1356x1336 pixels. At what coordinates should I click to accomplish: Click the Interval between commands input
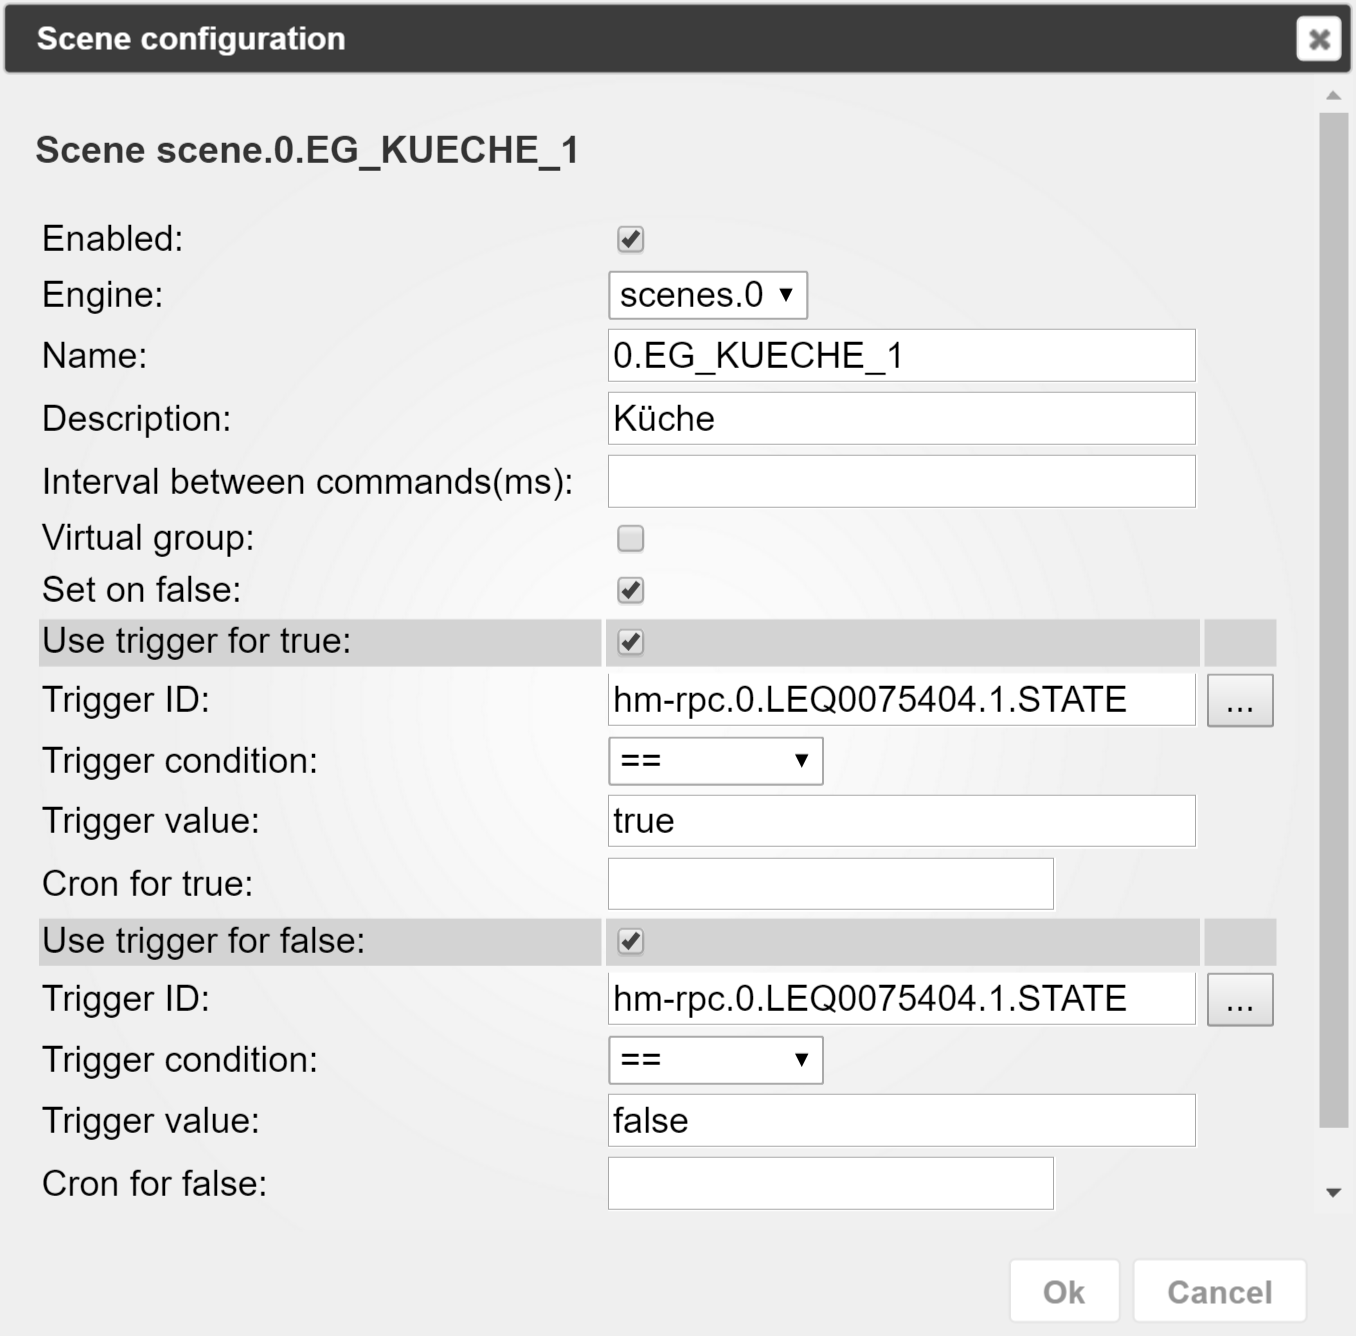coord(900,481)
